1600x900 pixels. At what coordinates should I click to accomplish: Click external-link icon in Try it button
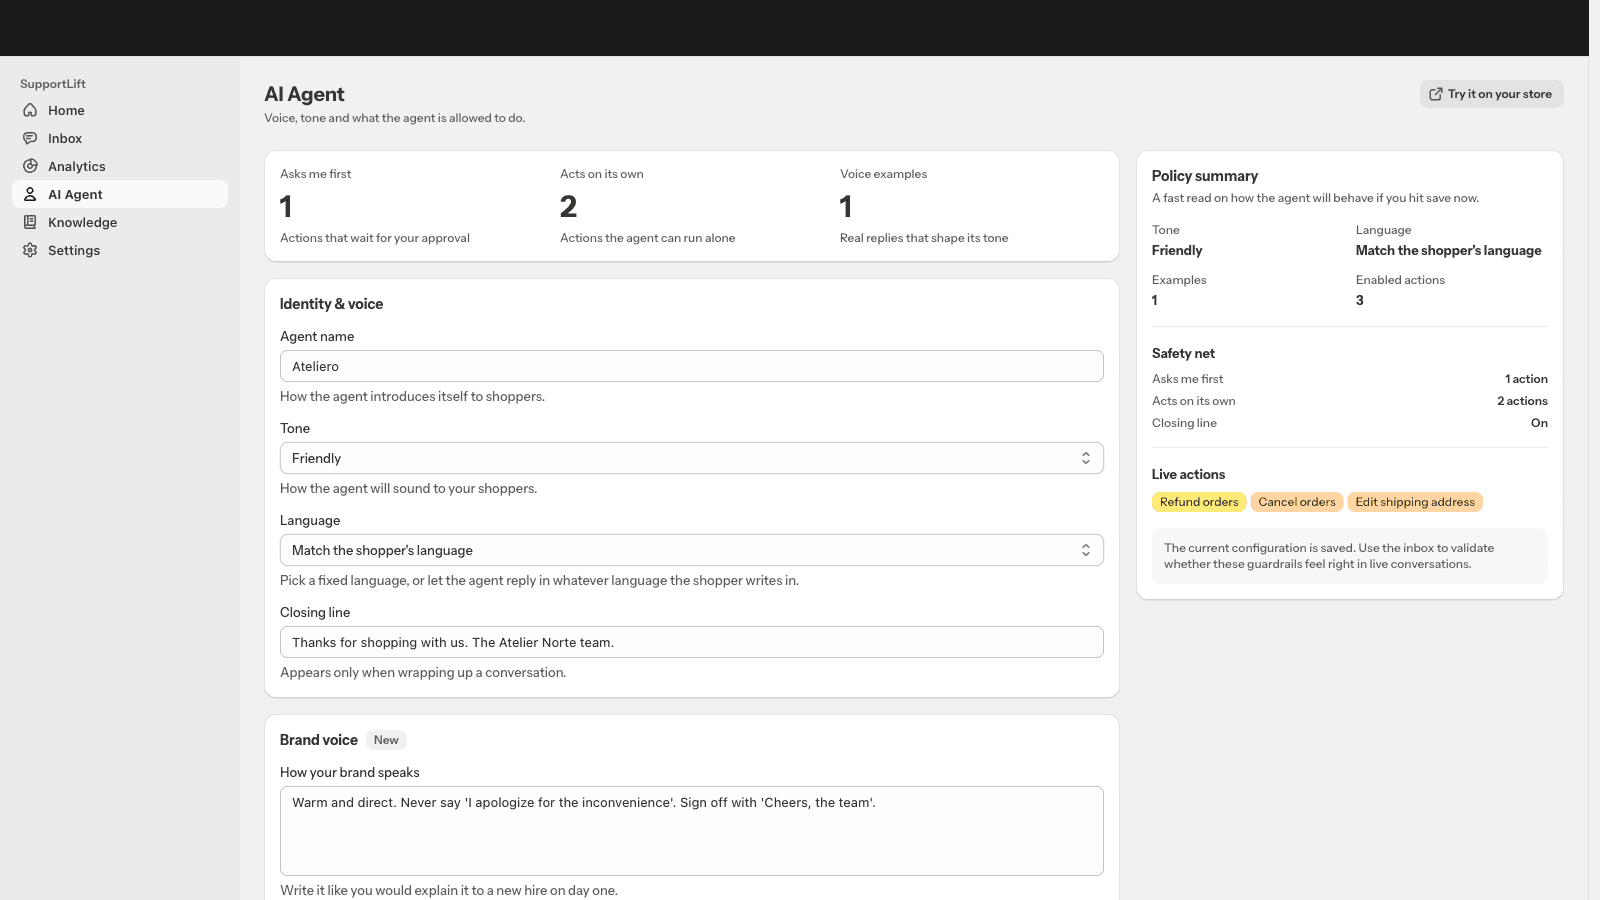tap(1436, 94)
